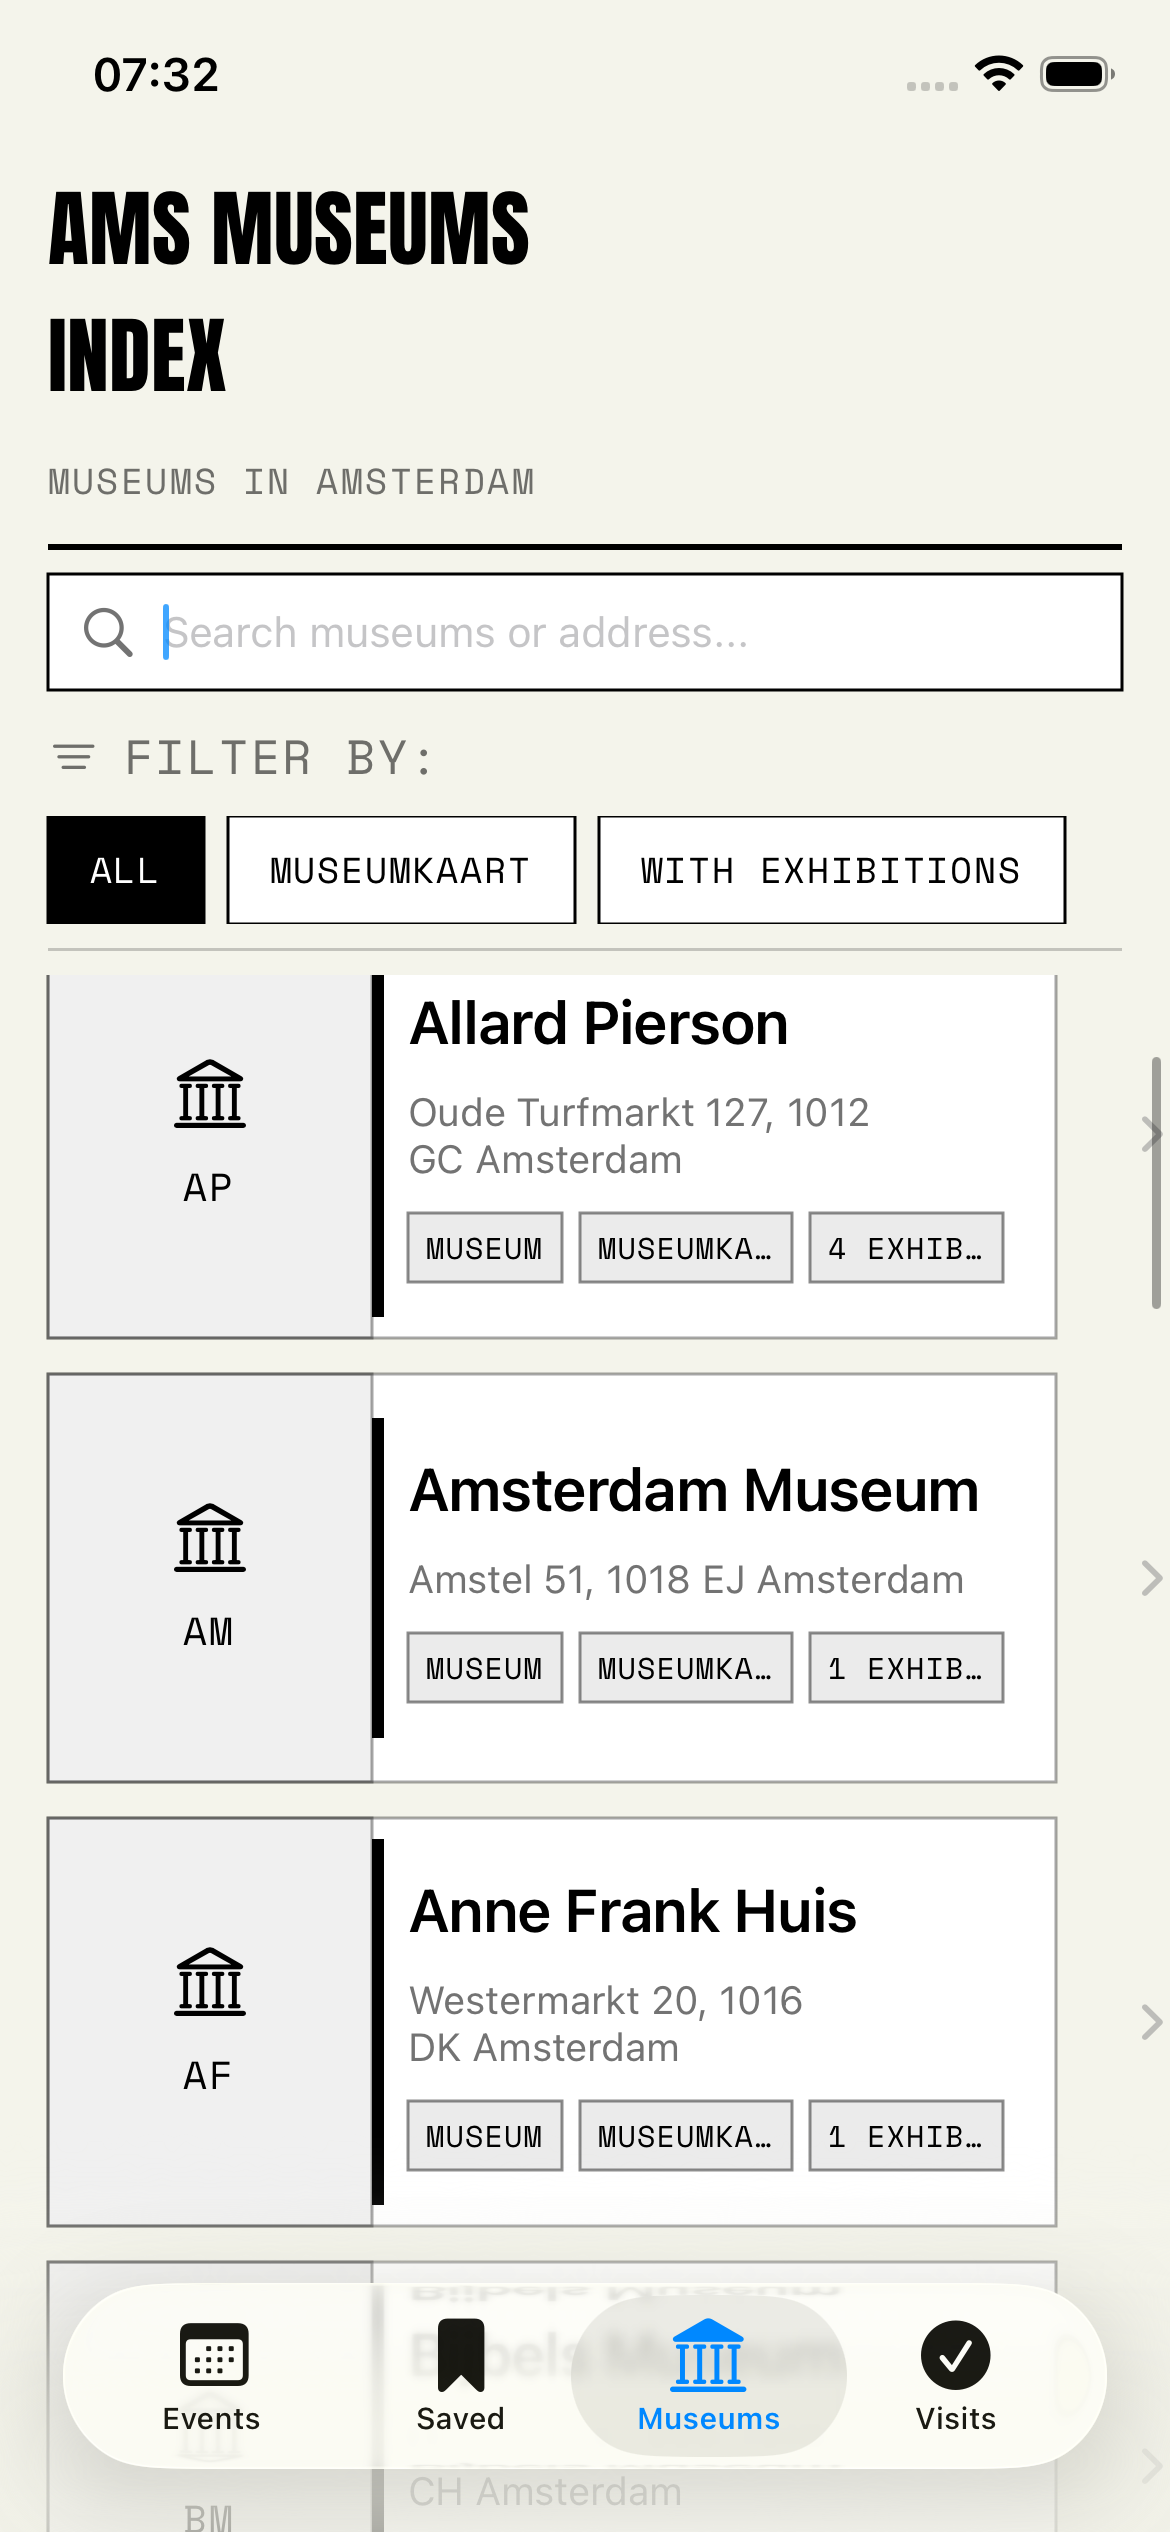
Task: Click the Amsterdam Museum AM icon
Action: click(x=210, y=1538)
